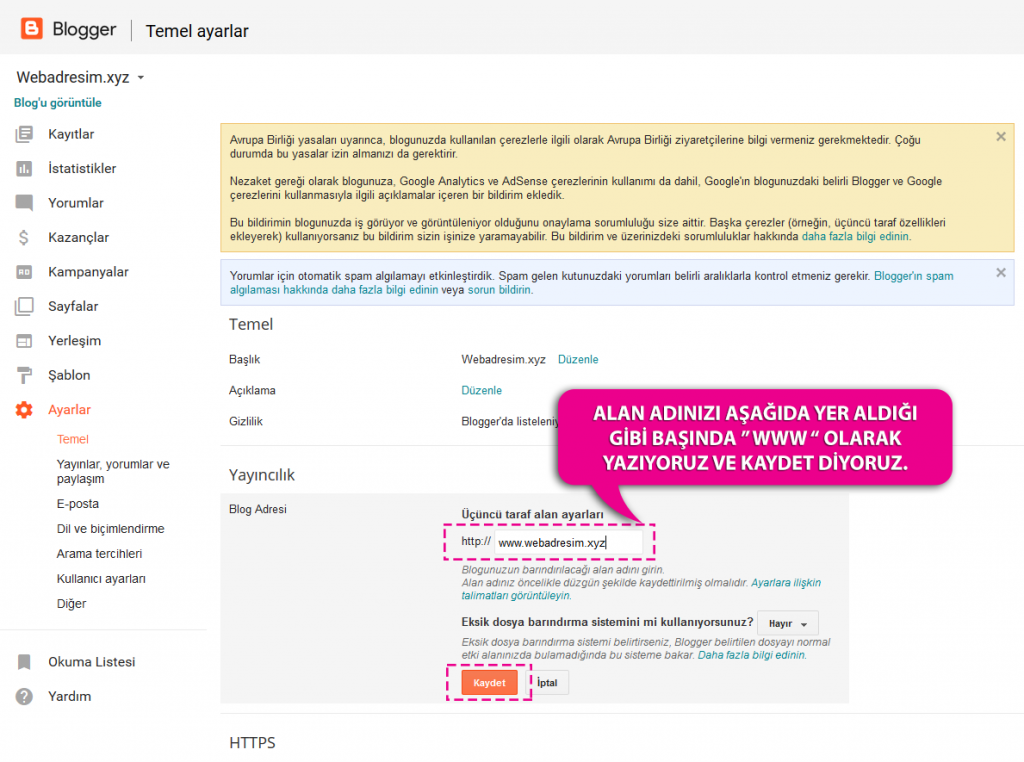Open Kazançlar dollar sign icon
This screenshot has height=762, width=1024.
(24, 238)
